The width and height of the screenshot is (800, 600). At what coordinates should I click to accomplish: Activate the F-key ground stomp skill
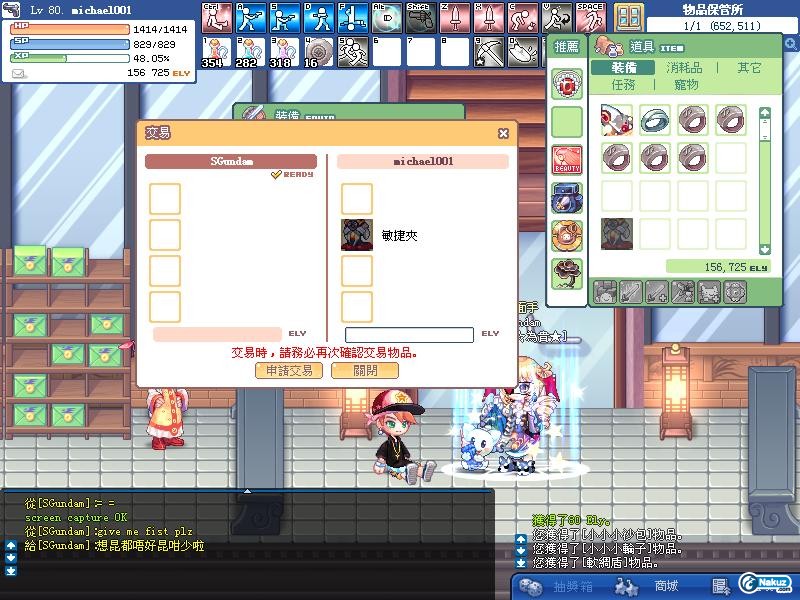coord(354,17)
